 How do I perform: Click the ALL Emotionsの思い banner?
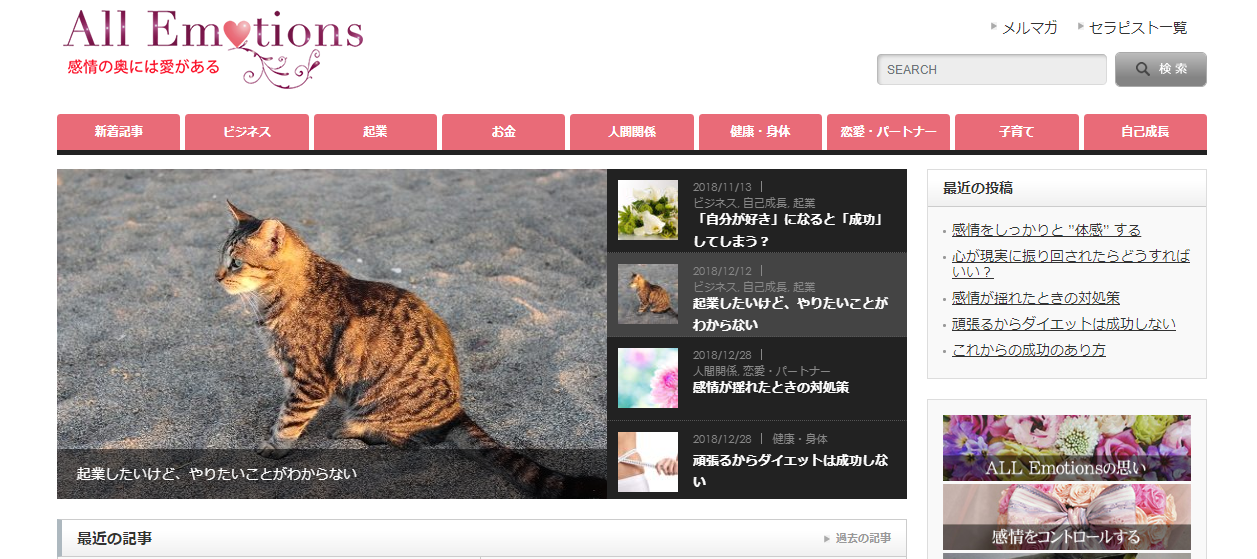[1067, 448]
